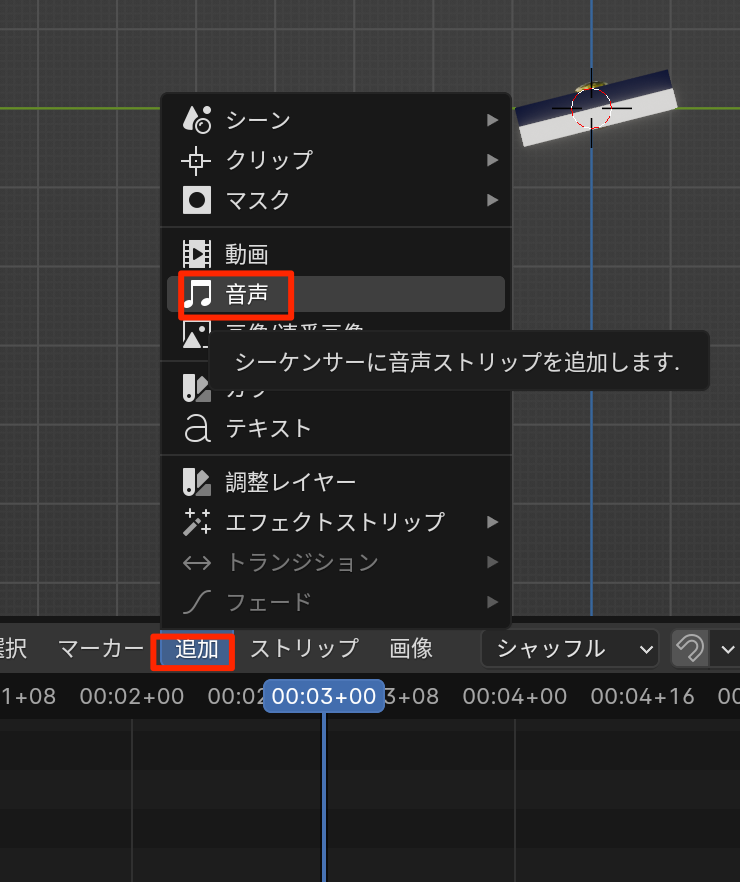740x882 pixels.
Task: Click the Mask (マスク) icon in the menu
Action: [197, 200]
